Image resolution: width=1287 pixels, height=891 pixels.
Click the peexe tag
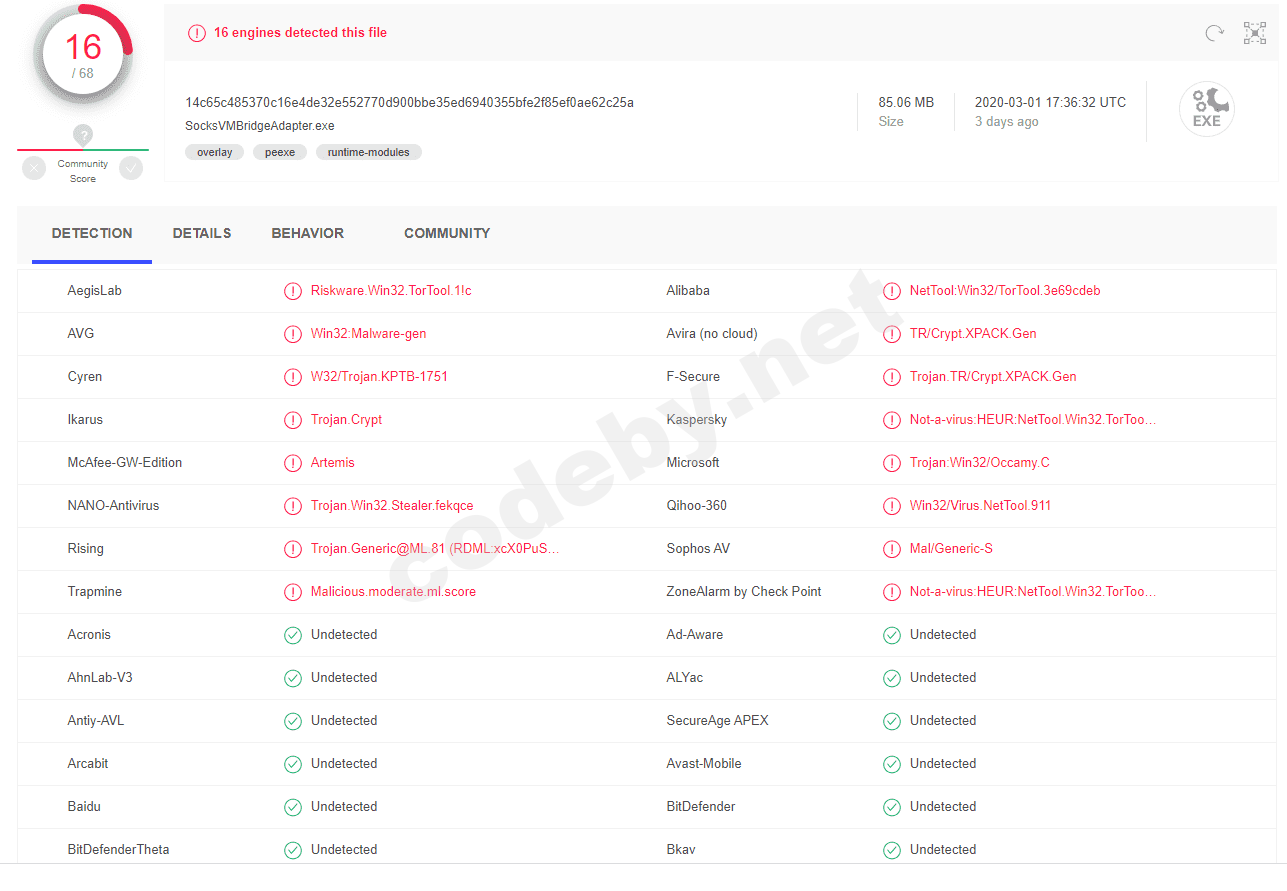pyautogui.click(x=280, y=153)
